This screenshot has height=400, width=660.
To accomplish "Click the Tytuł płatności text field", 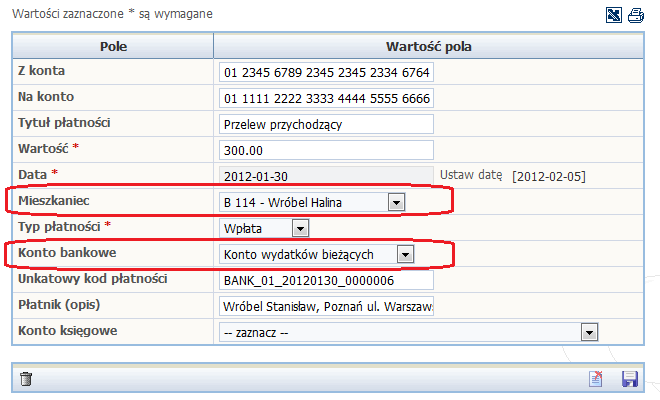I will 325,125.
